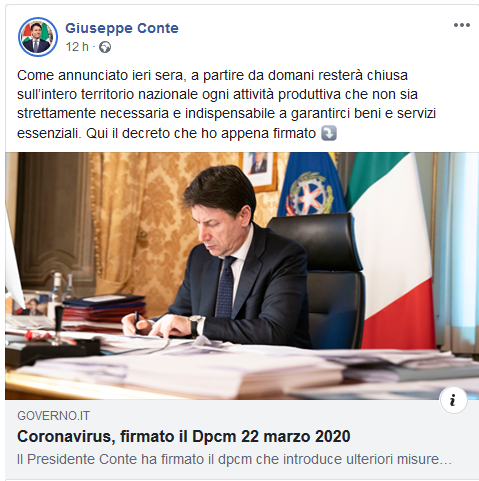Image resolution: width=479 pixels, height=481 pixels.
Task: Click the curved arrow emoji after "firmato"
Action: [329, 133]
